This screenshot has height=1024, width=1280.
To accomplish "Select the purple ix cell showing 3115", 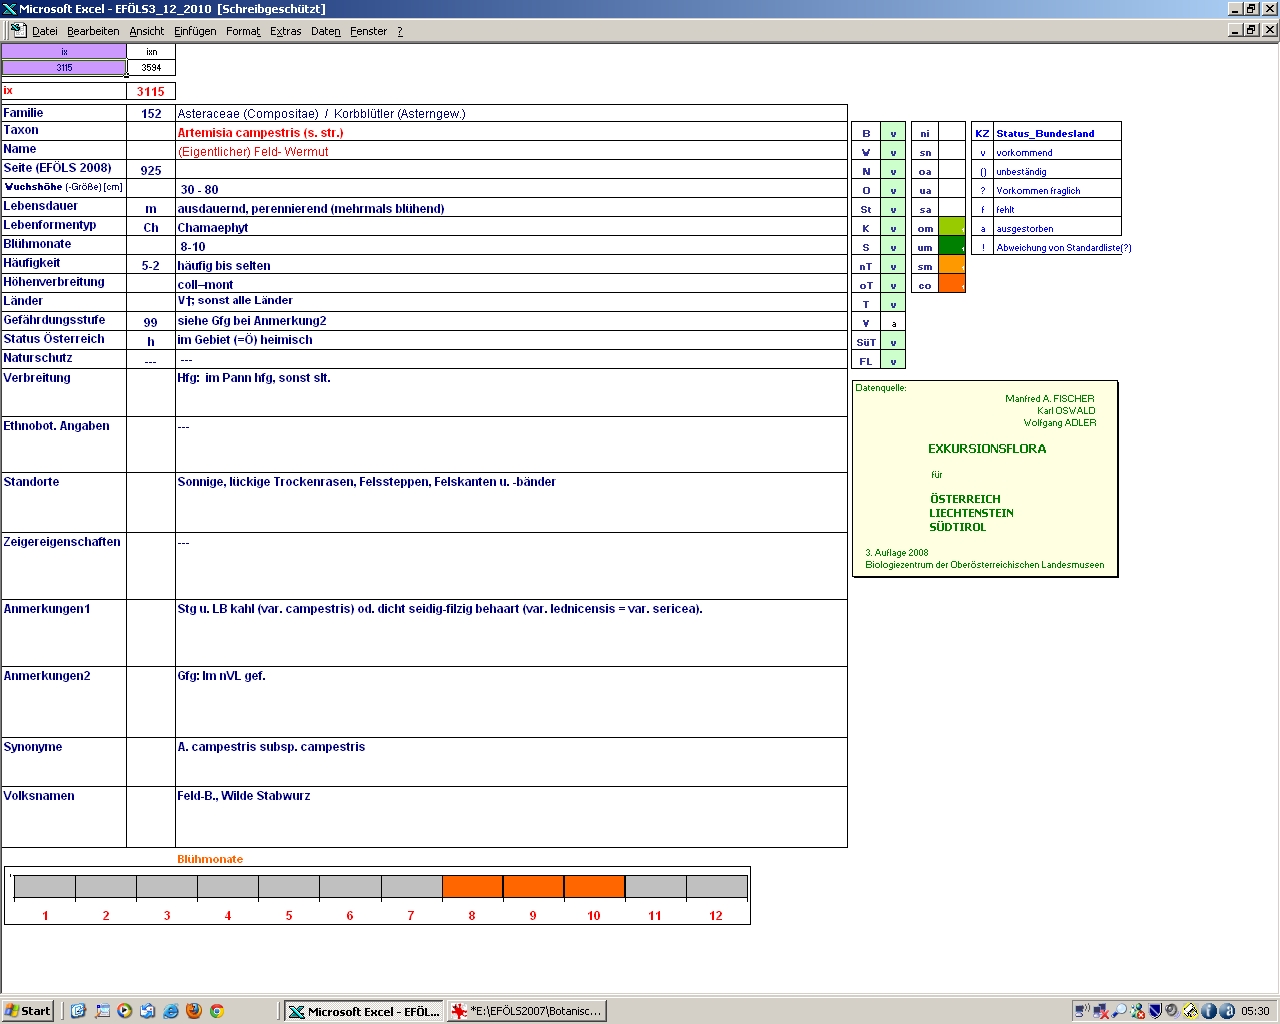I will pyautogui.click(x=64, y=68).
